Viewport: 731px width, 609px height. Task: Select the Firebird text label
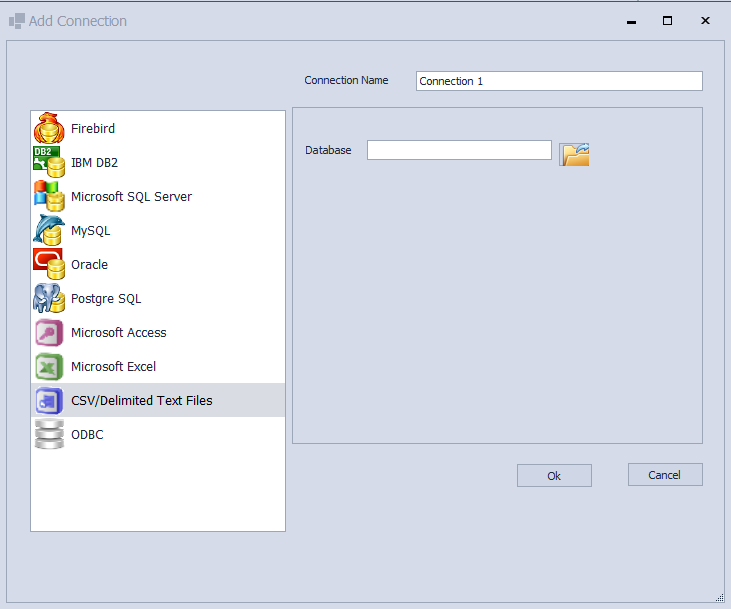pyautogui.click(x=93, y=128)
